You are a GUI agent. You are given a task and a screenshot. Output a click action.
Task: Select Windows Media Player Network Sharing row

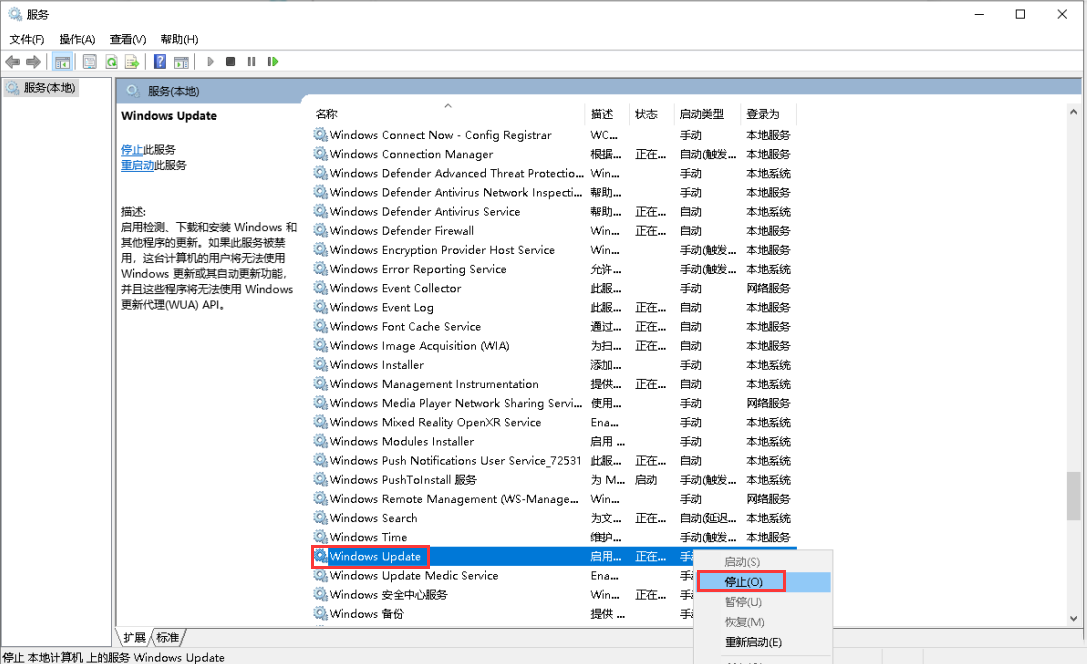coord(555,403)
